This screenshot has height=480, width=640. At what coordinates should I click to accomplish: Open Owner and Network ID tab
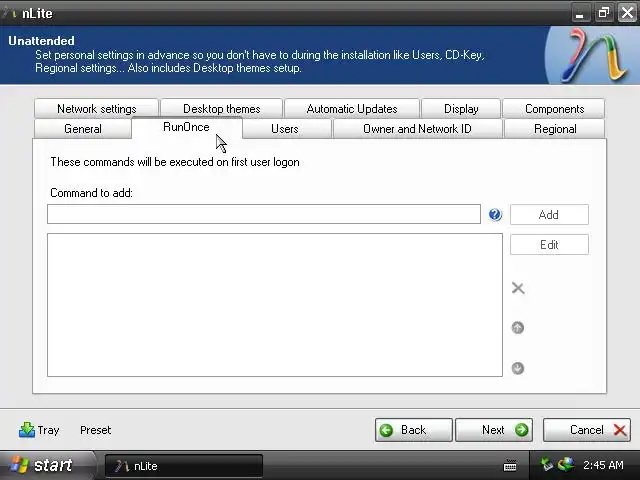tap(418, 129)
